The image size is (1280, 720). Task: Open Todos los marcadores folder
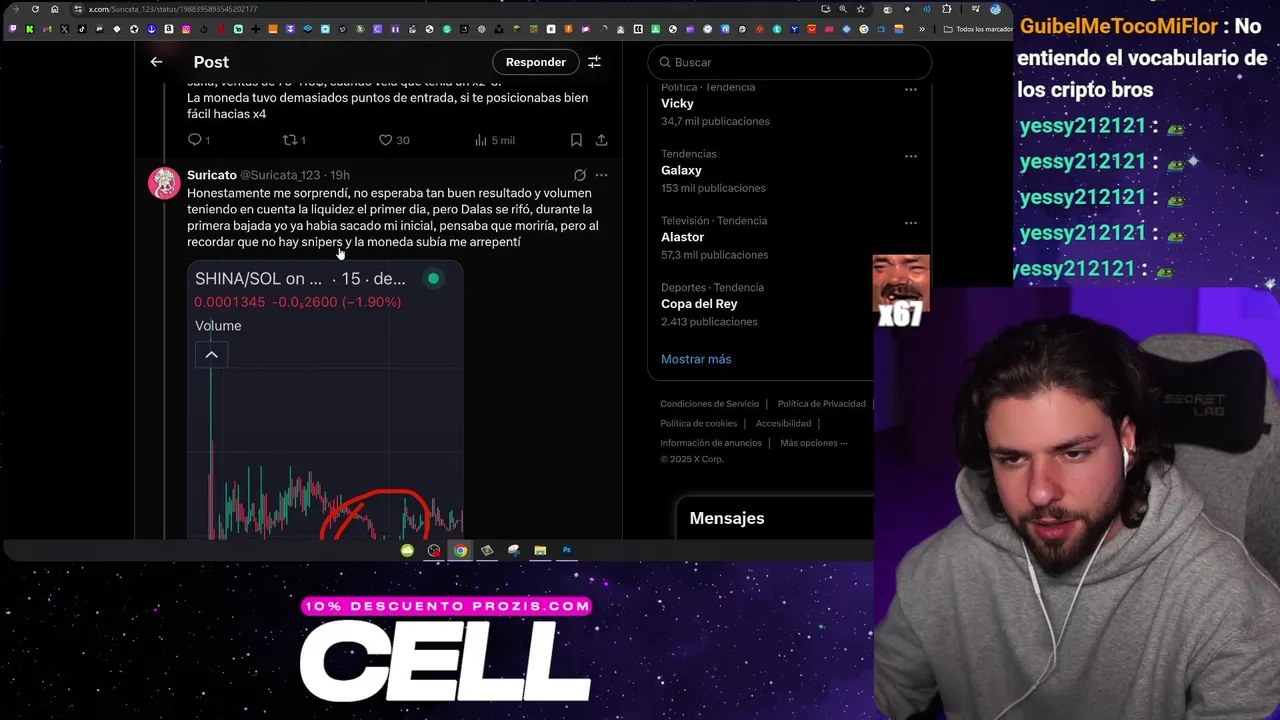978,29
